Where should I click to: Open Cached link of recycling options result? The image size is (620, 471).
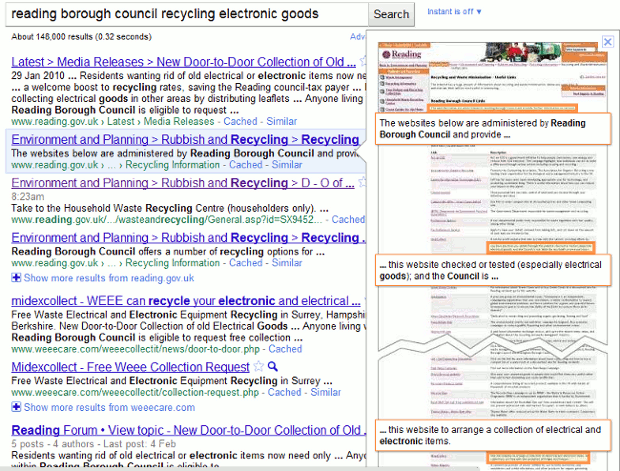pos(246,263)
